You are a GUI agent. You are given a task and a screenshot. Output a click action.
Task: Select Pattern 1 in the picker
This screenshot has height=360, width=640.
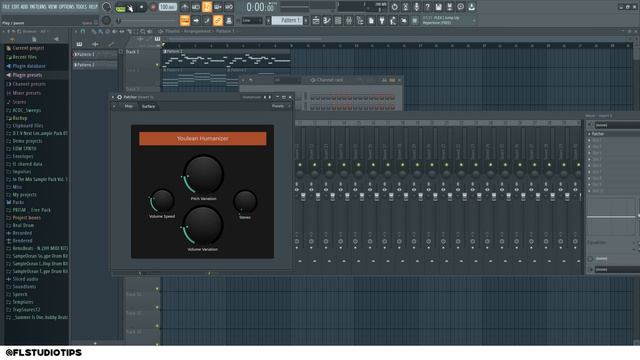point(94,54)
